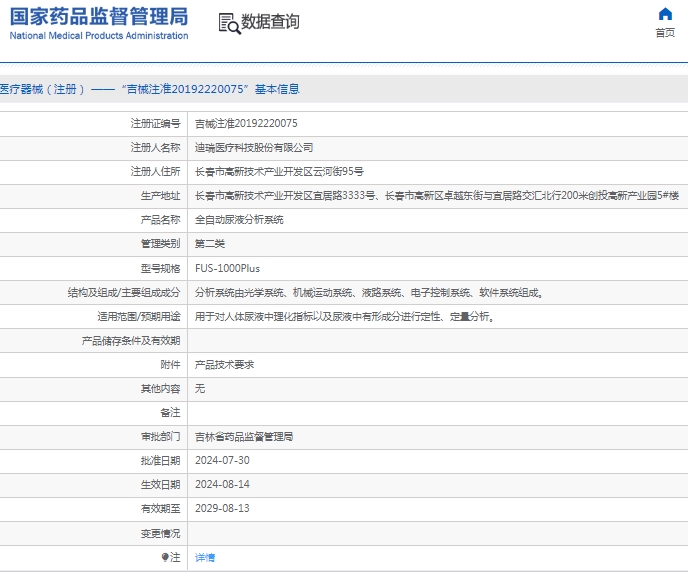Click the National Medical Products Administration text
Image resolution: width=688 pixels, height=575 pixels.
99,36
